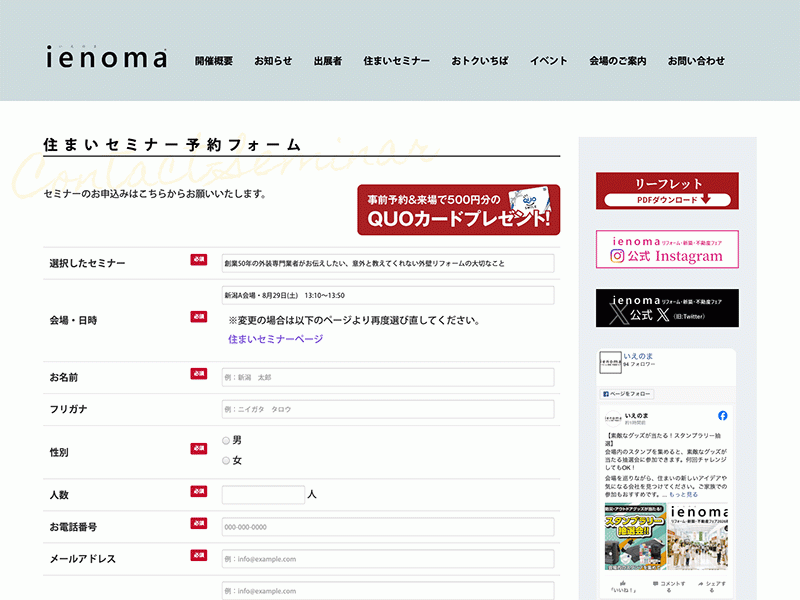
Task: Click the ページをフォロー button
Action: [x=627, y=394]
